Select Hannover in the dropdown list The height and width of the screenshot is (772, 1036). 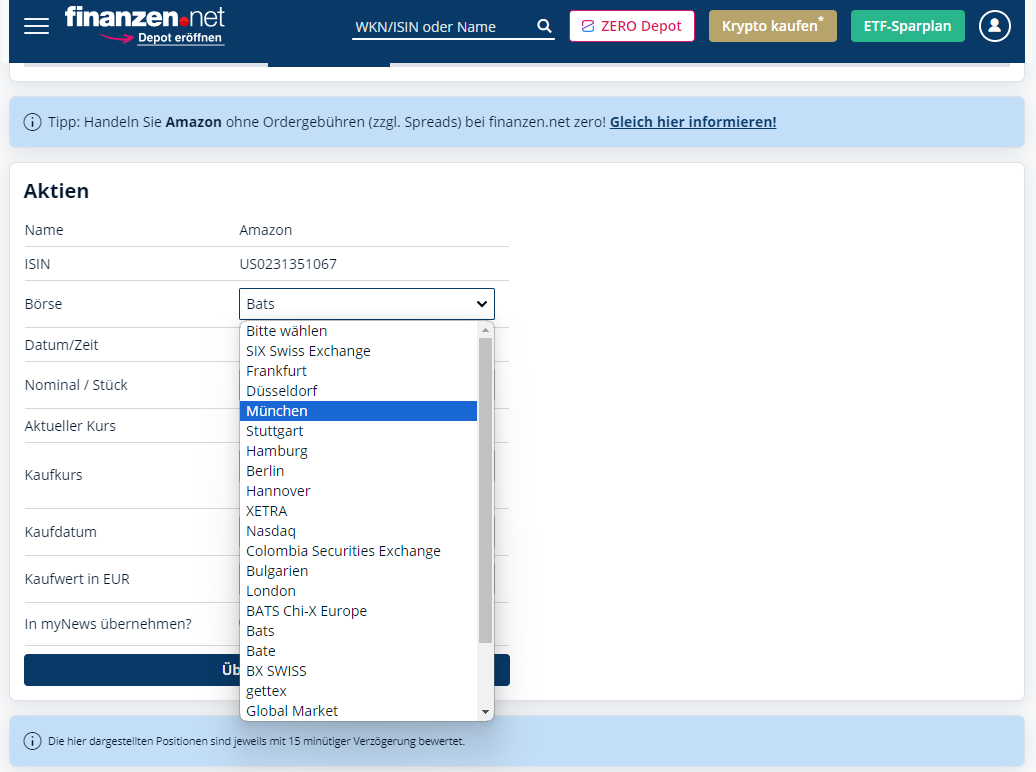tap(358, 491)
